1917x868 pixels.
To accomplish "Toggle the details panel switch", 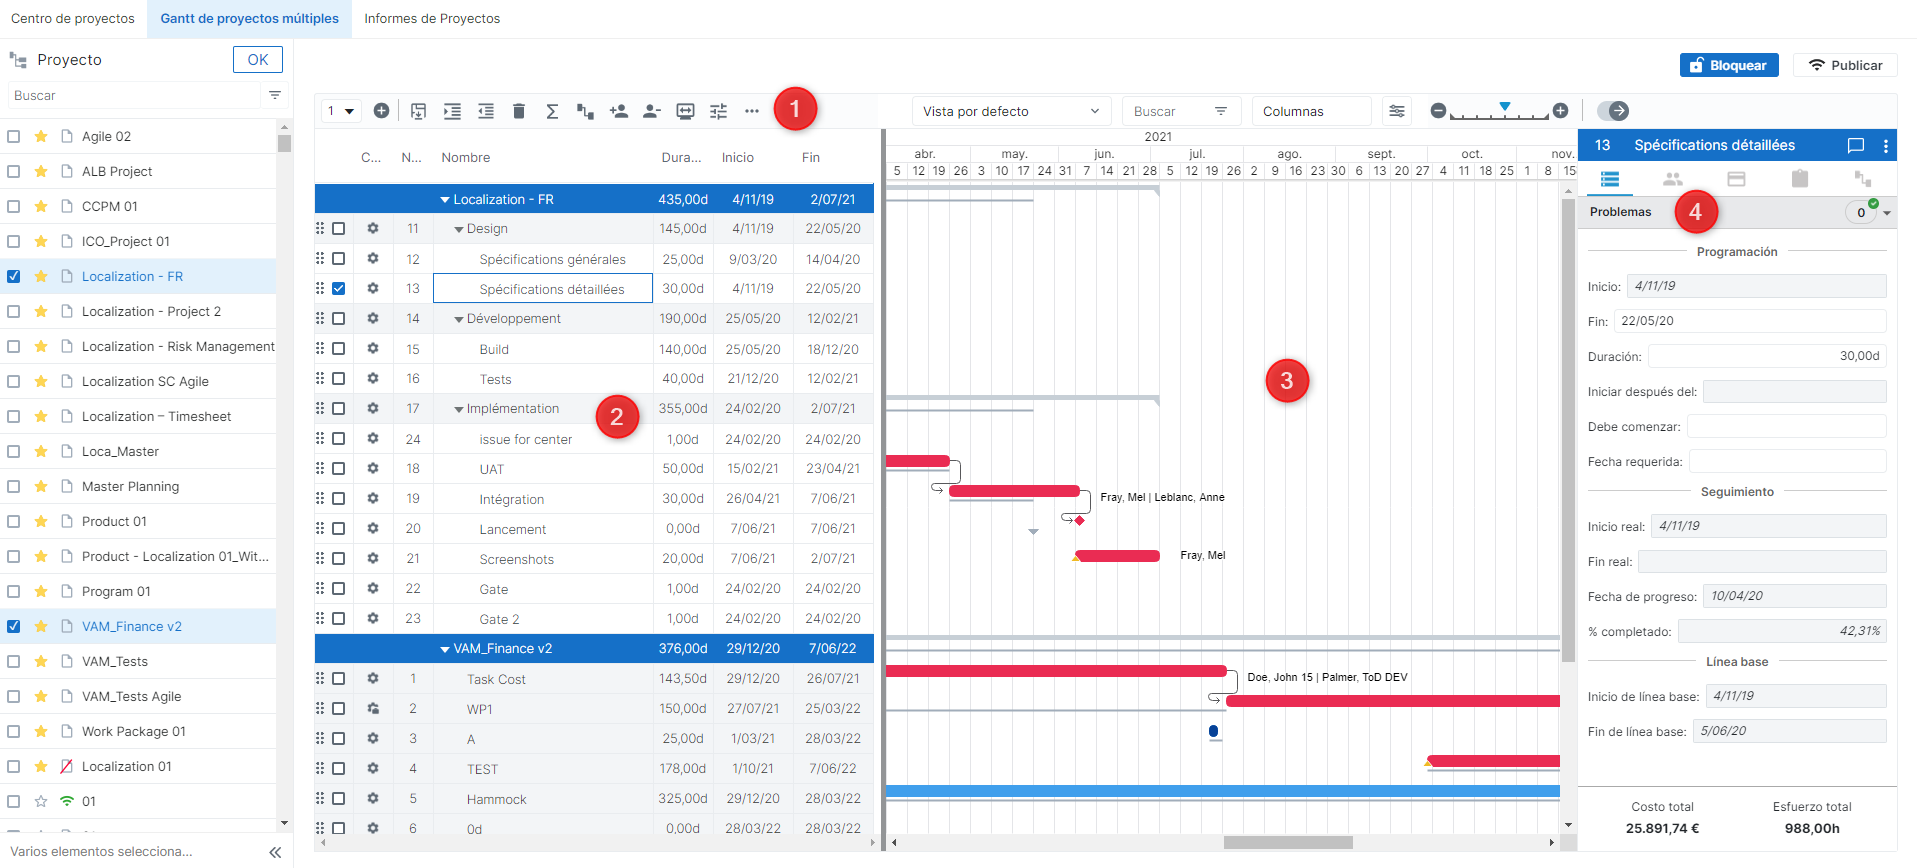I will tap(1612, 111).
